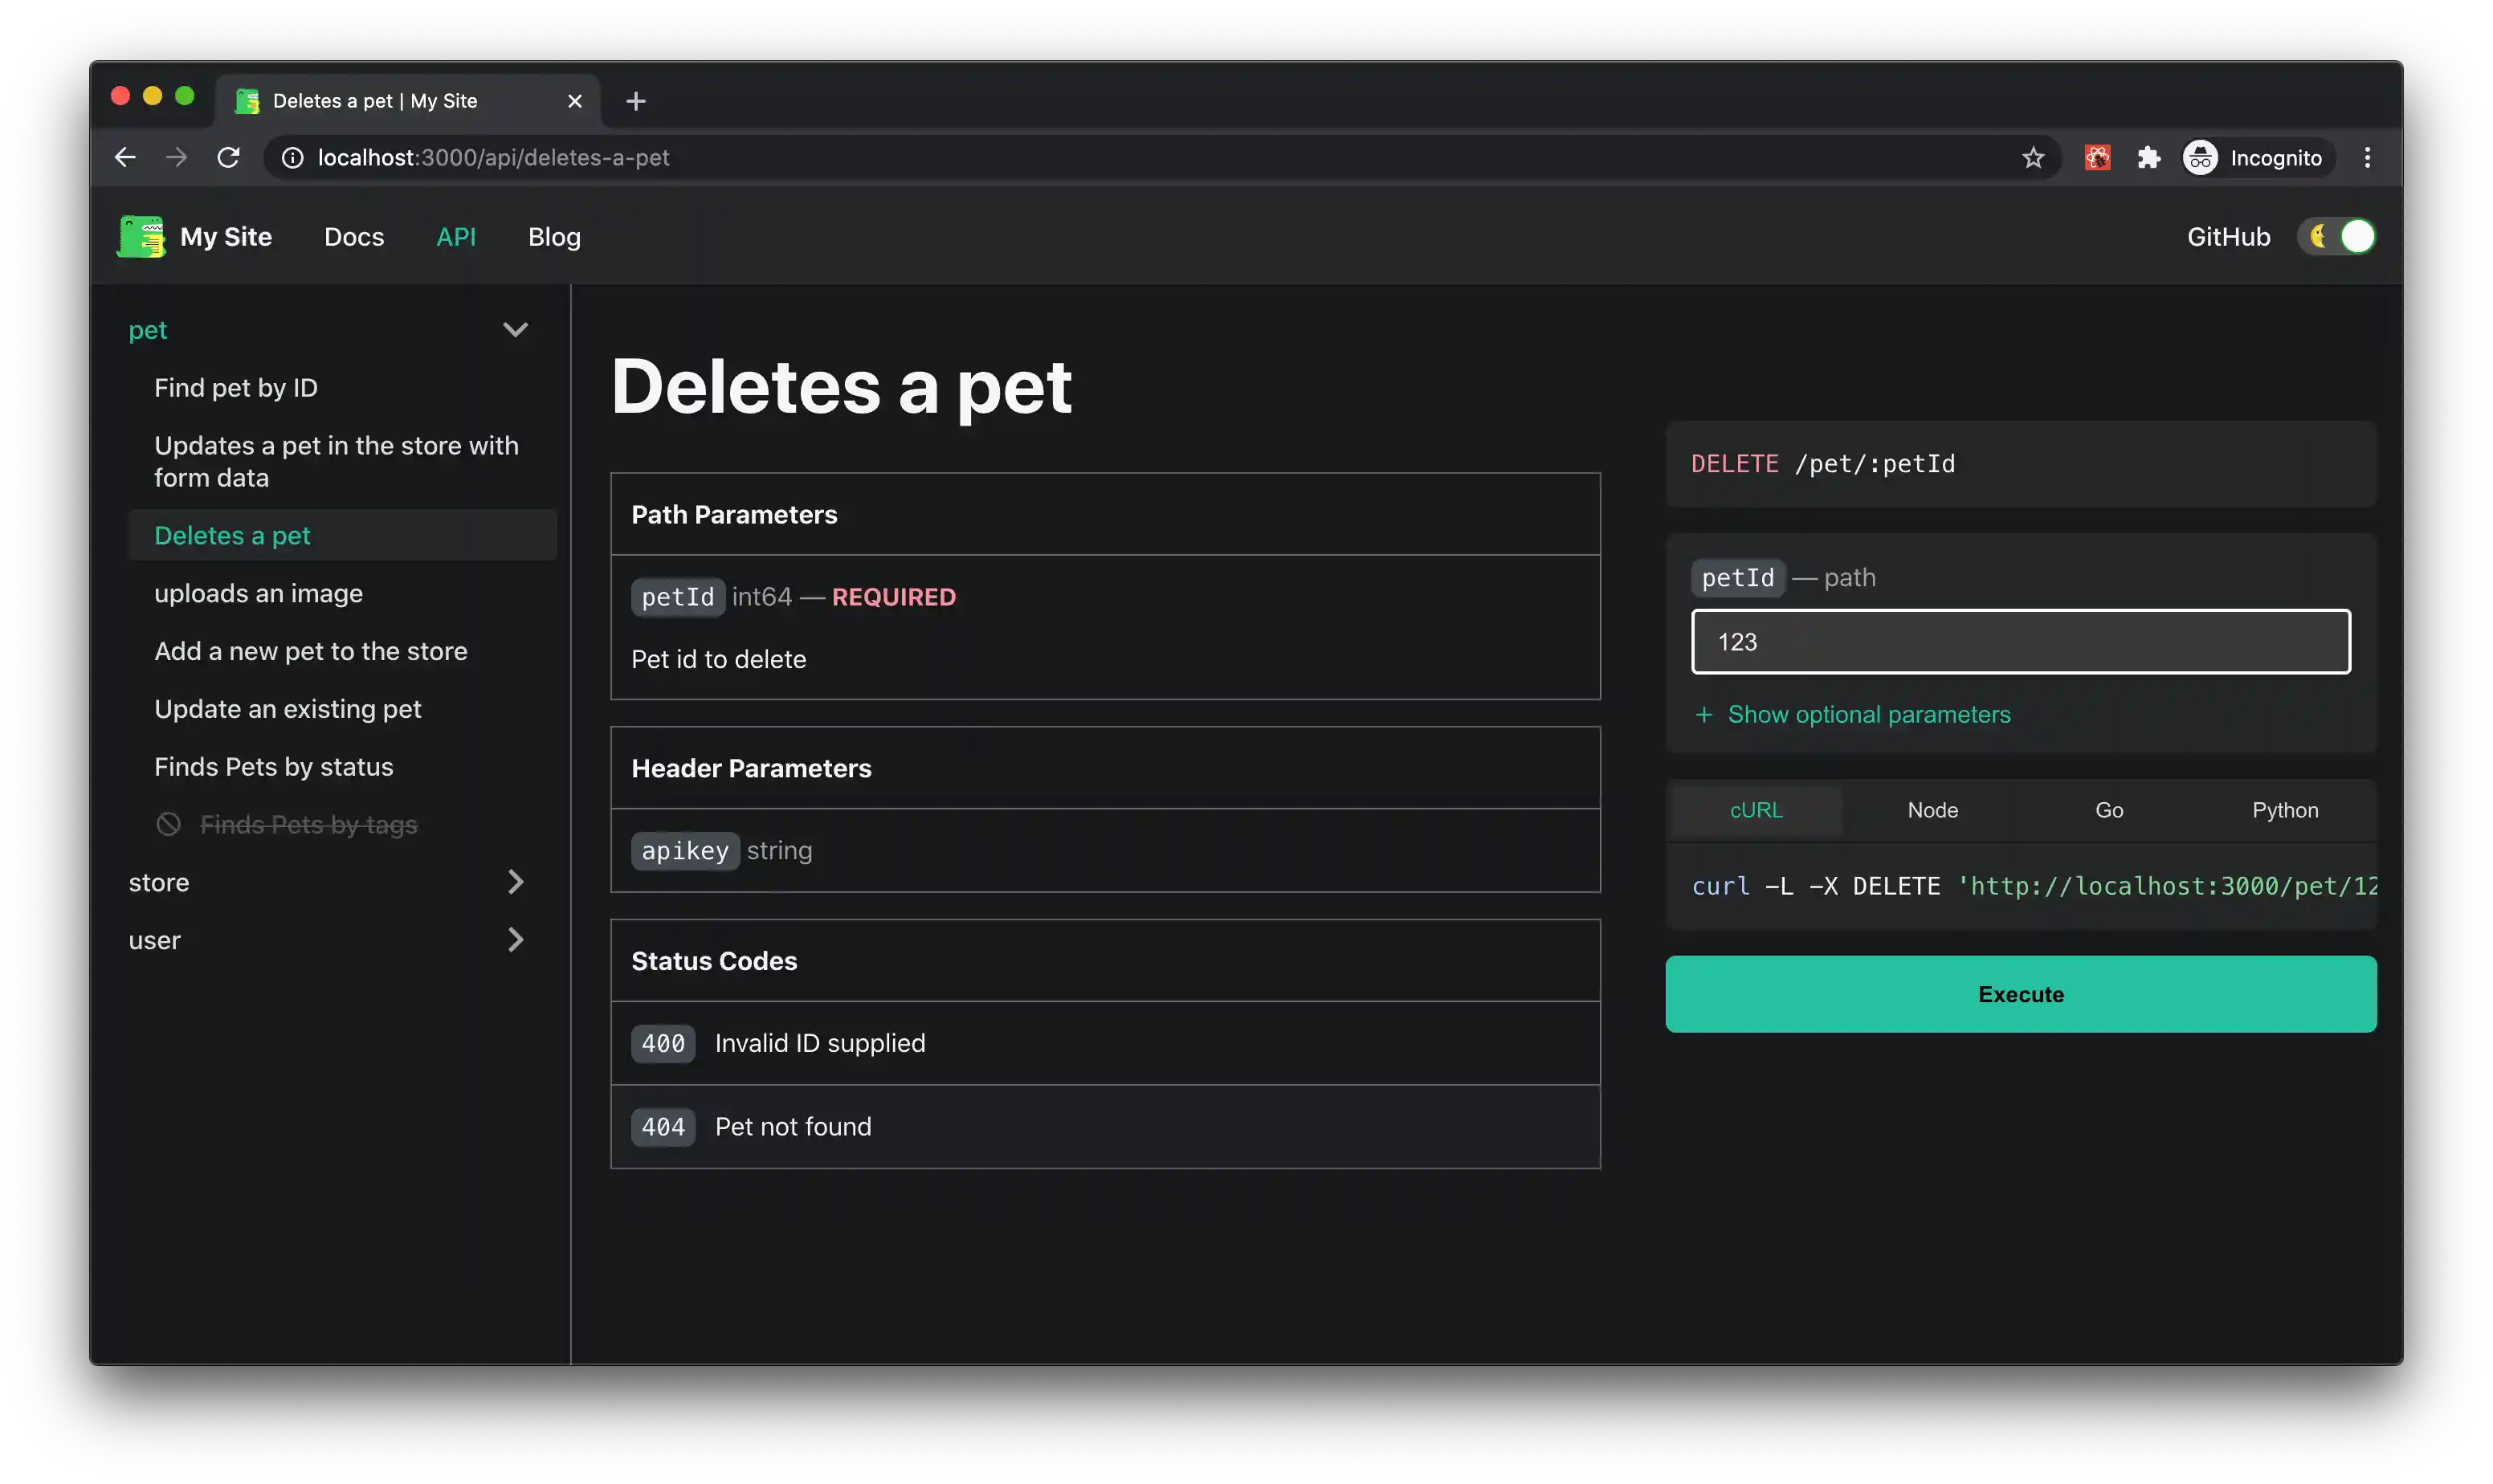
Task: Toggle dark mode switch
Action: tap(2337, 237)
